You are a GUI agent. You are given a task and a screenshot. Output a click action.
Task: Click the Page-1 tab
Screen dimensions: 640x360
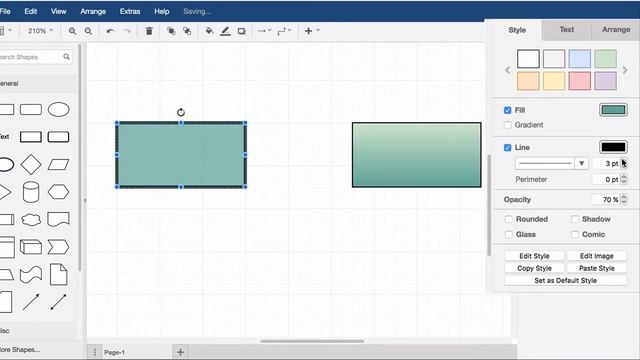pyautogui.click(x=114, y=352)
